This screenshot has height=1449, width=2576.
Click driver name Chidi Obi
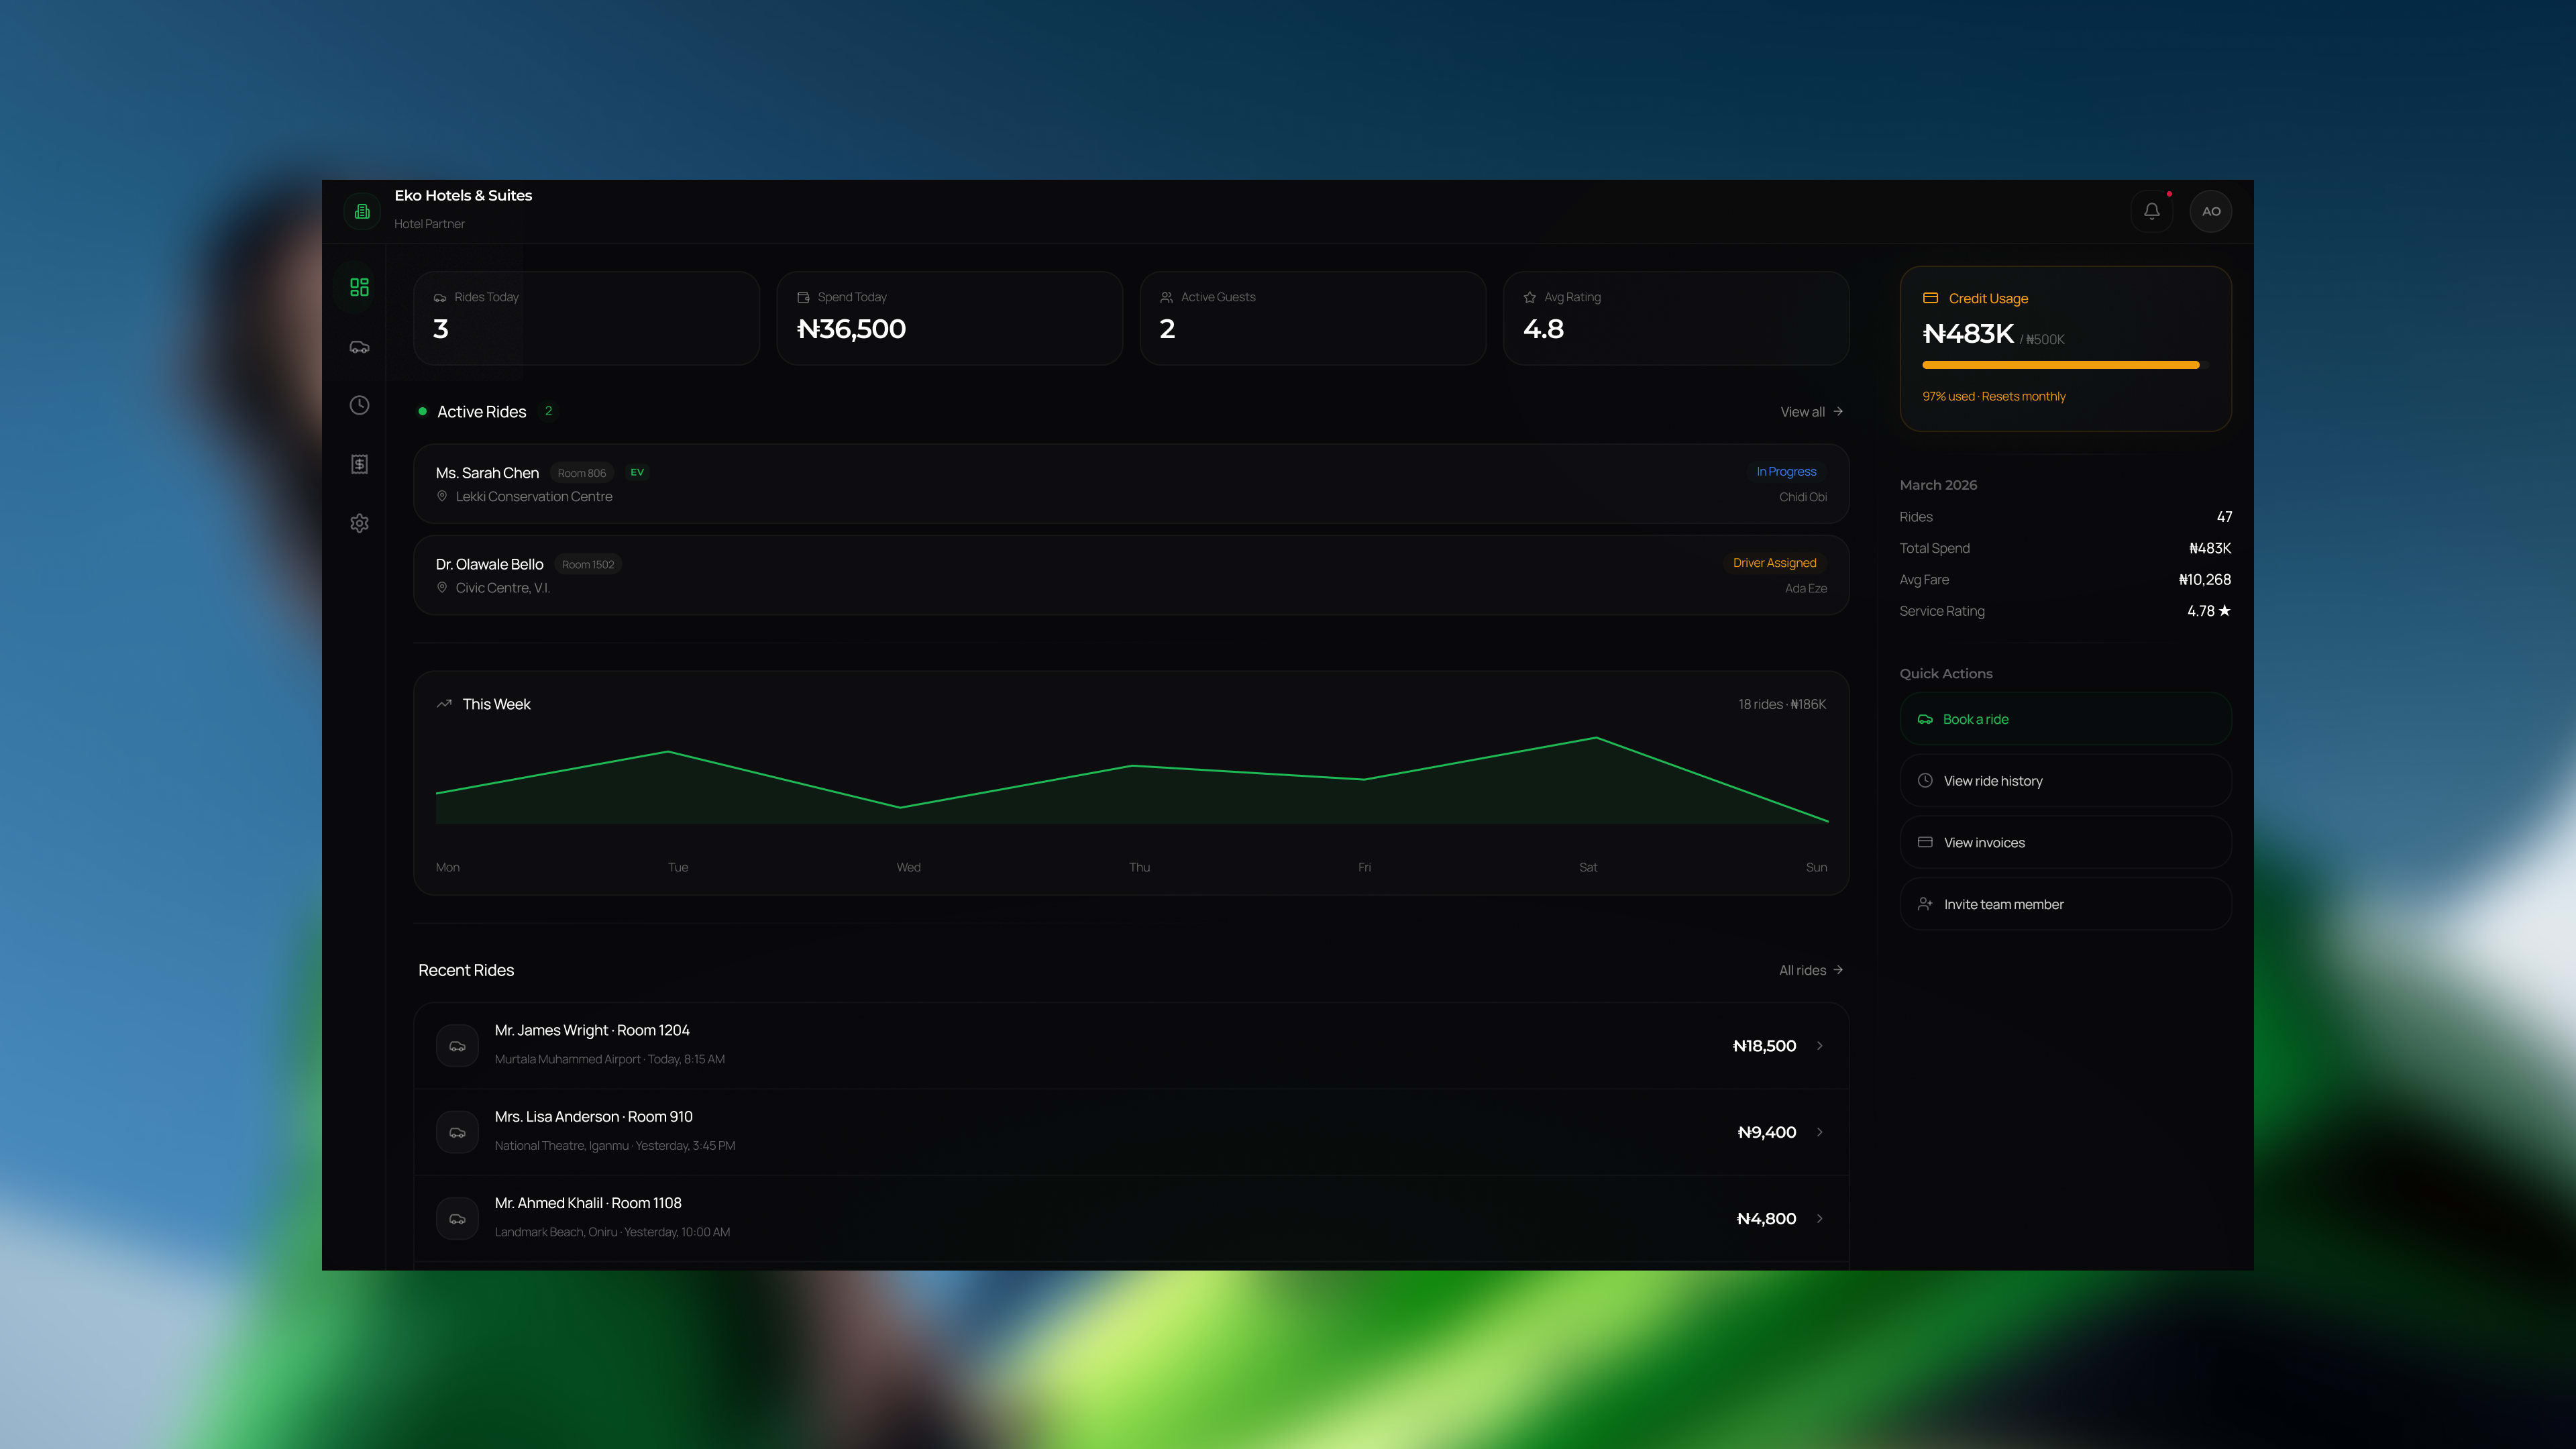[1803, 497]
